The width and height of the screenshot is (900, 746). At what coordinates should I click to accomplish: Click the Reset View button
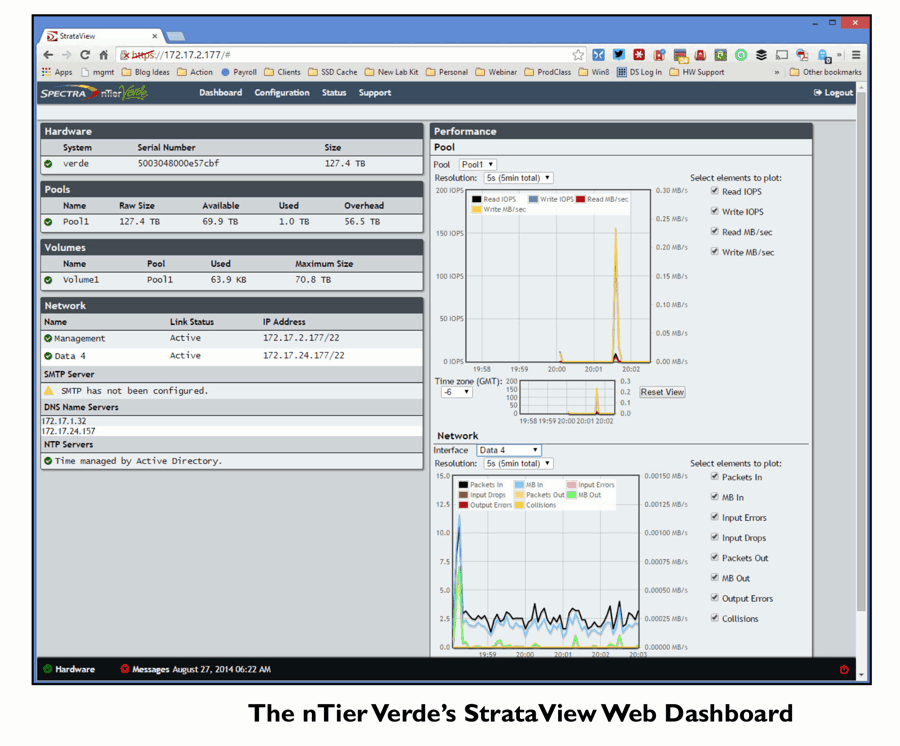coord(662,393)
